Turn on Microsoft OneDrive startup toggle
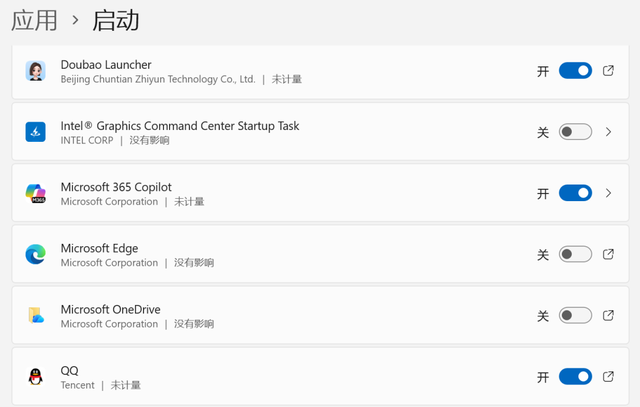Screen dimensions: 640x407 click(x=575, y=316)
